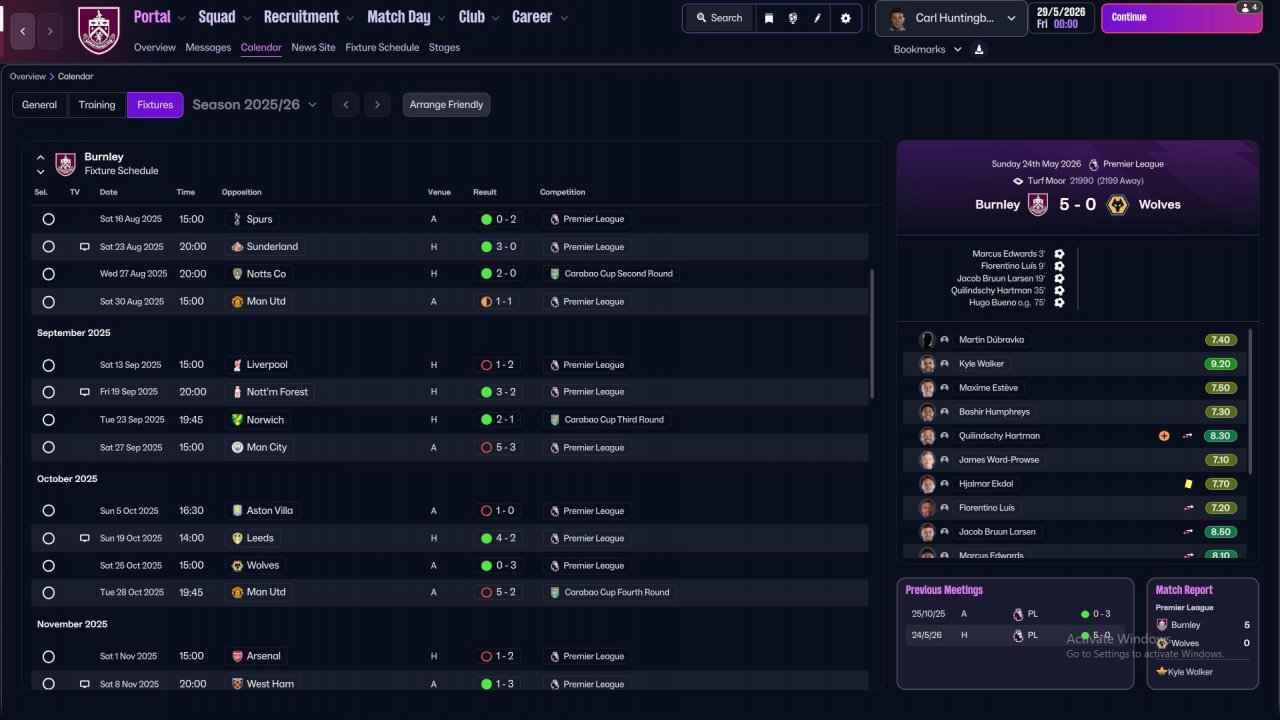Open the Fixture Schedule sub-menu item
Screen dimensions: 1280x720
382,47
